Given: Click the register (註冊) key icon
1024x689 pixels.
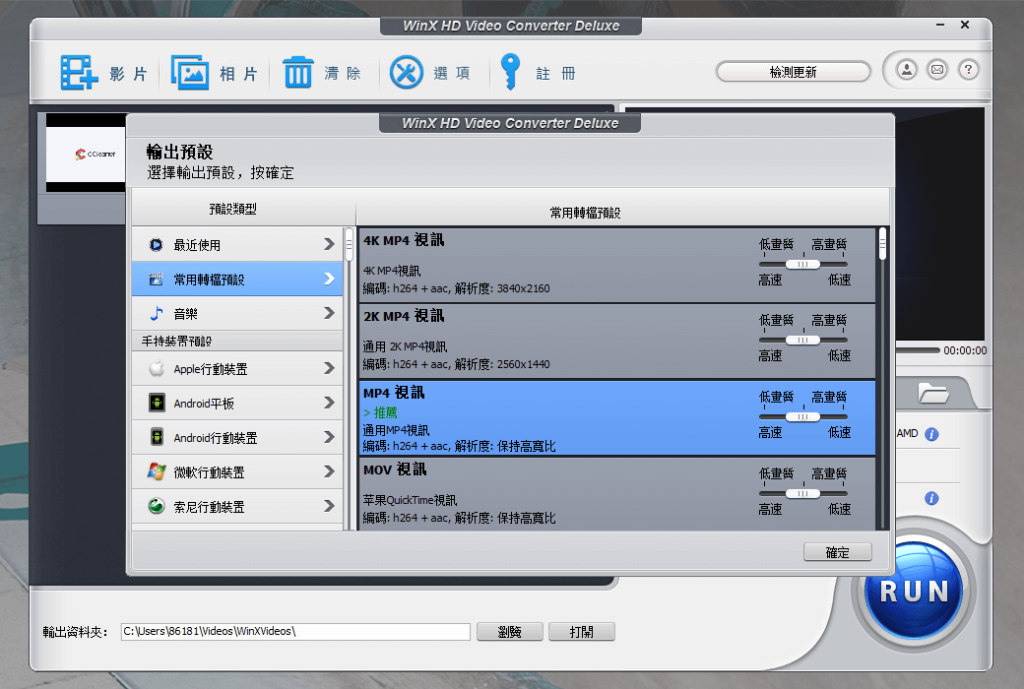Looking at the screenshot, I should tap(510, 72).
